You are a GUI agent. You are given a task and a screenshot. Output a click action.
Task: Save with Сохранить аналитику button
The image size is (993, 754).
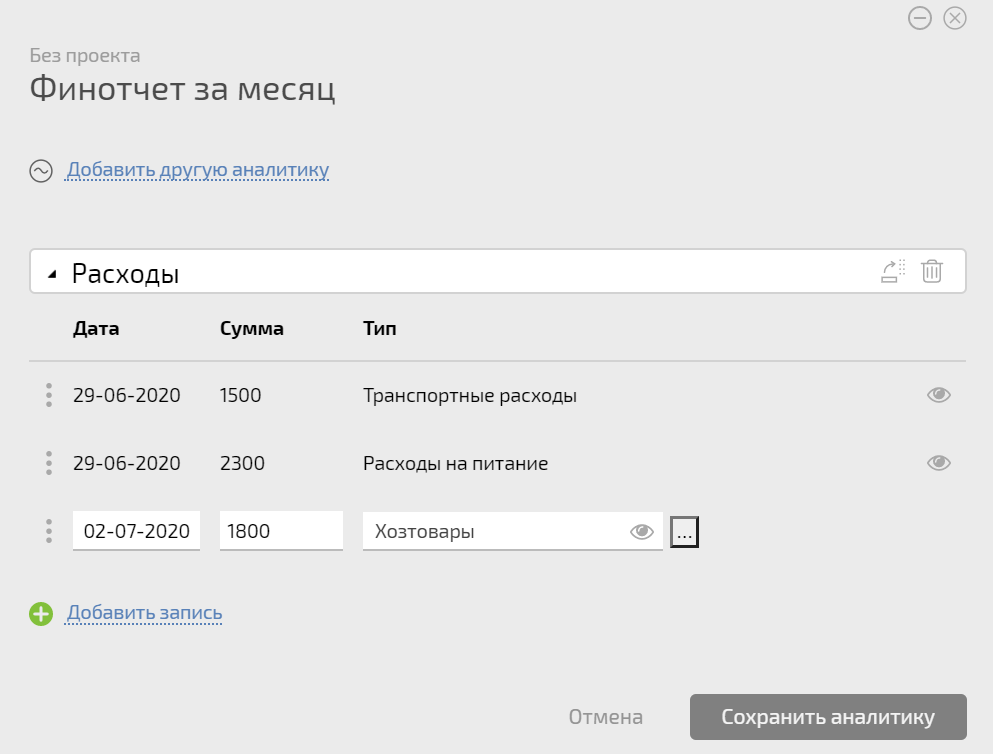coord(828,717)
